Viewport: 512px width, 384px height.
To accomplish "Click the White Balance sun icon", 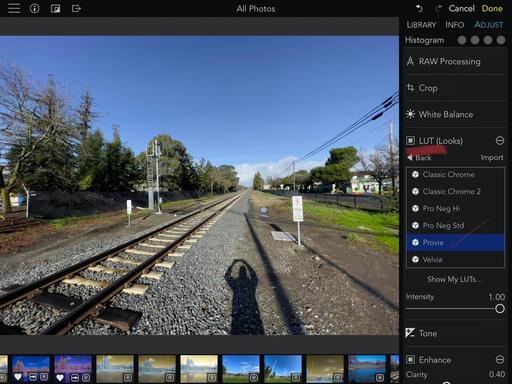I will (410, 114).
